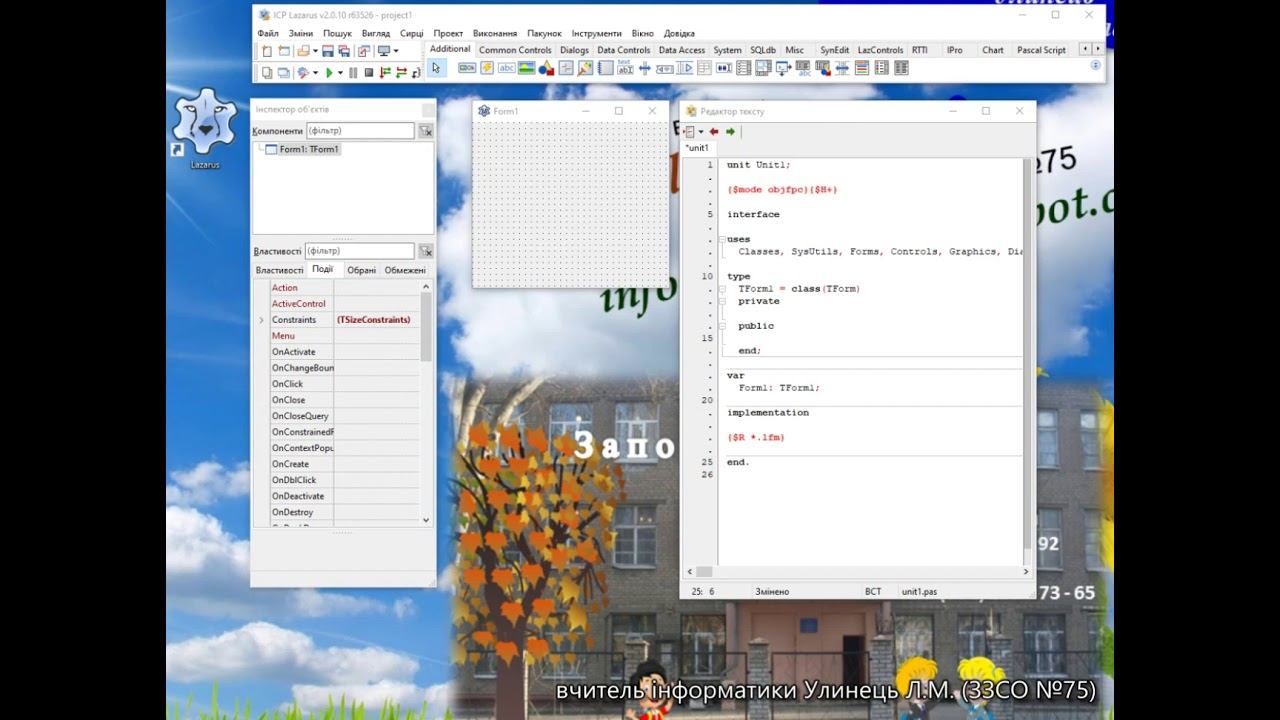Select the TCheckListBox component icon

[x=744, y=68]
